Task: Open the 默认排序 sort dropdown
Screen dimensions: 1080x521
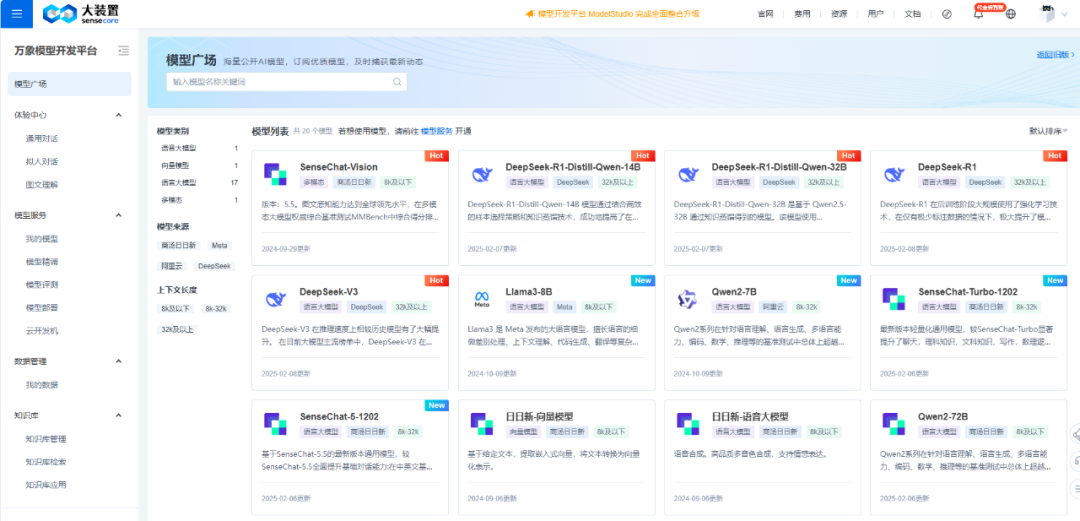Action: 1048,131
